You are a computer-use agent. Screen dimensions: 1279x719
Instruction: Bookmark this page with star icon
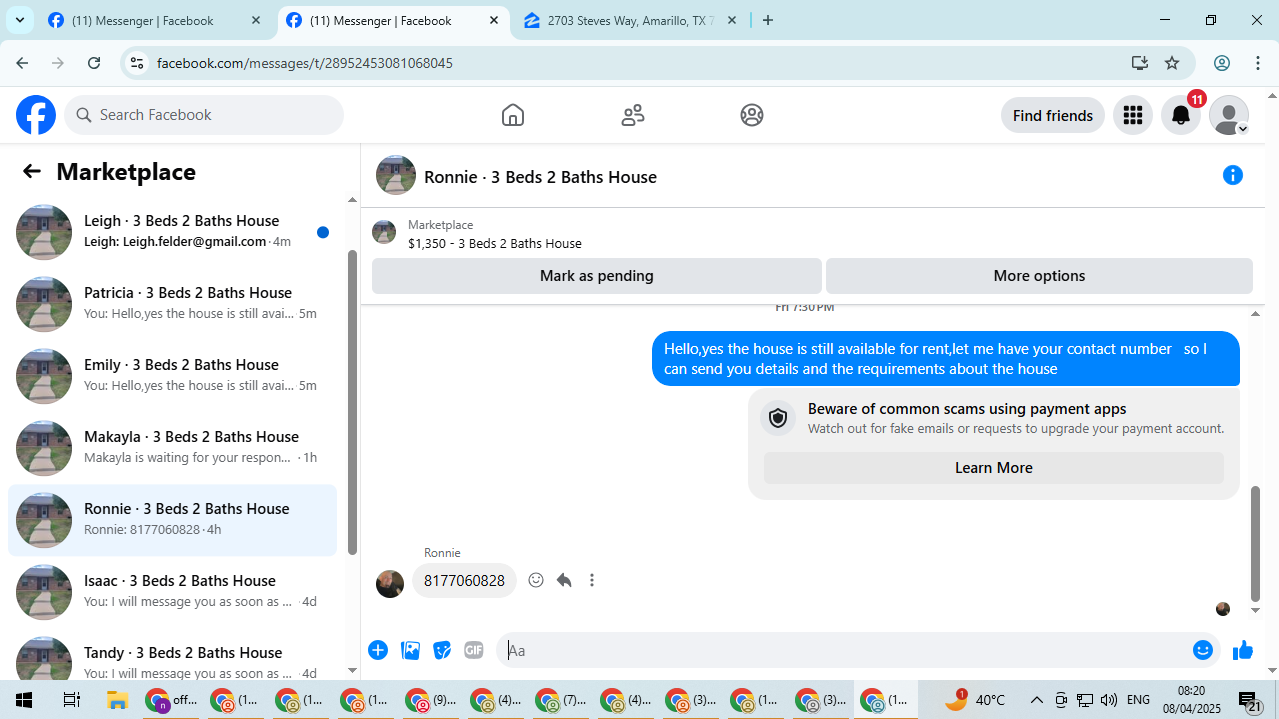click(1172, 63)
